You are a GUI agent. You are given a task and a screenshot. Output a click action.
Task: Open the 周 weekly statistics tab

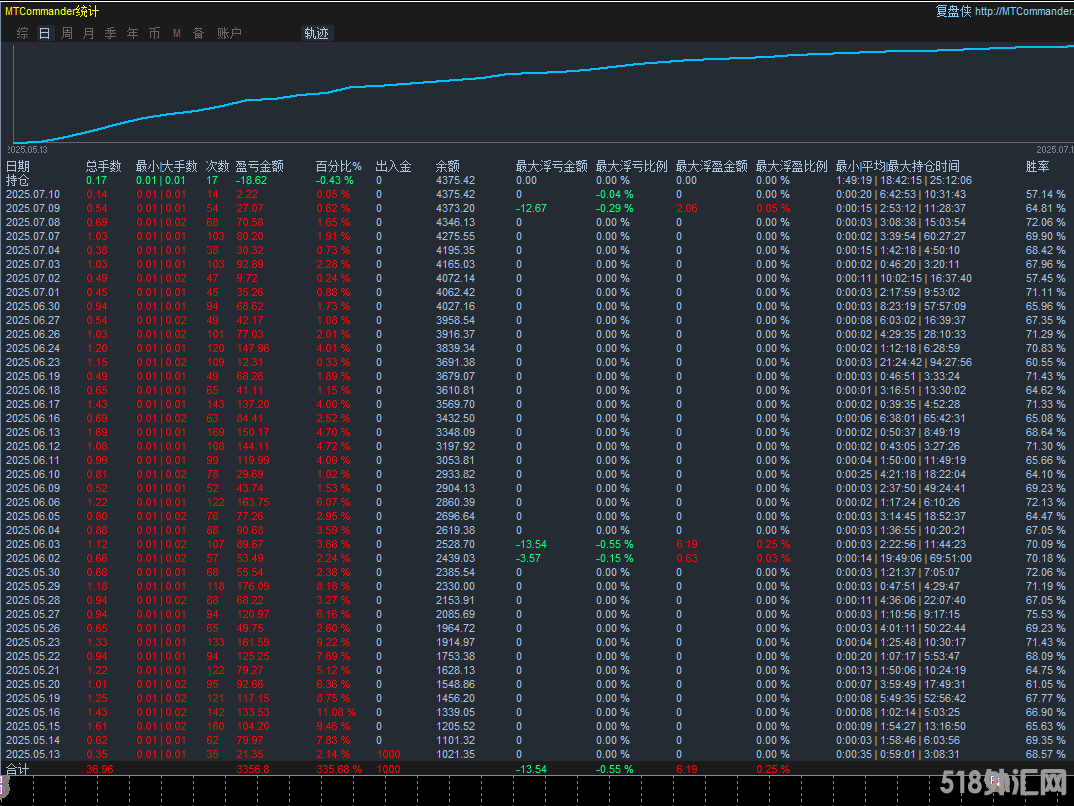pos(66,33)
